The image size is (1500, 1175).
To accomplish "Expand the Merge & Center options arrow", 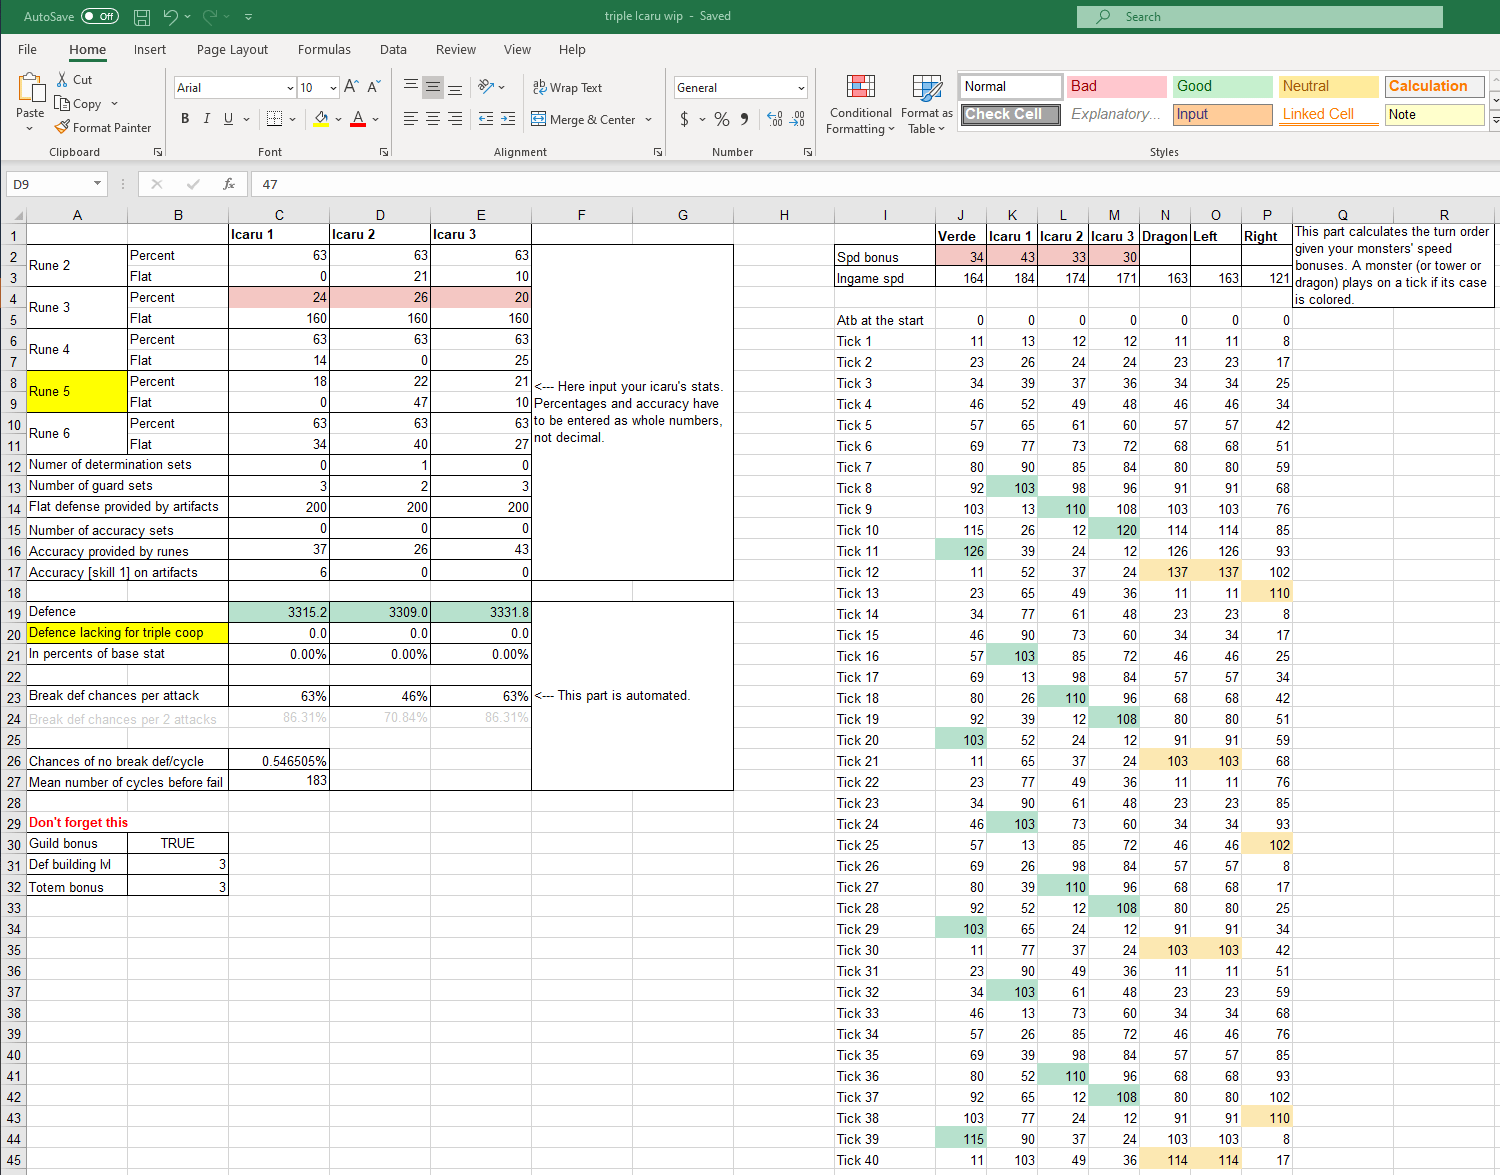I will 649,120.
